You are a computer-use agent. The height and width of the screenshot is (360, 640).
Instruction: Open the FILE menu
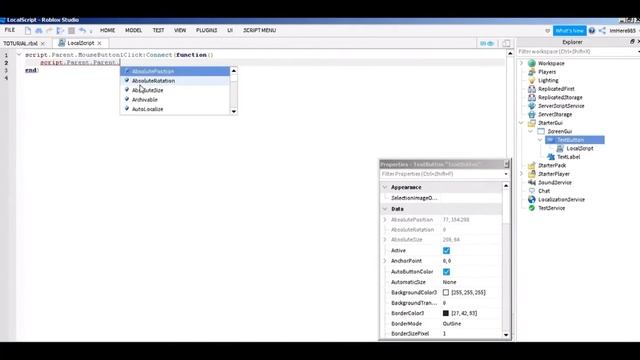coord(10,30)
